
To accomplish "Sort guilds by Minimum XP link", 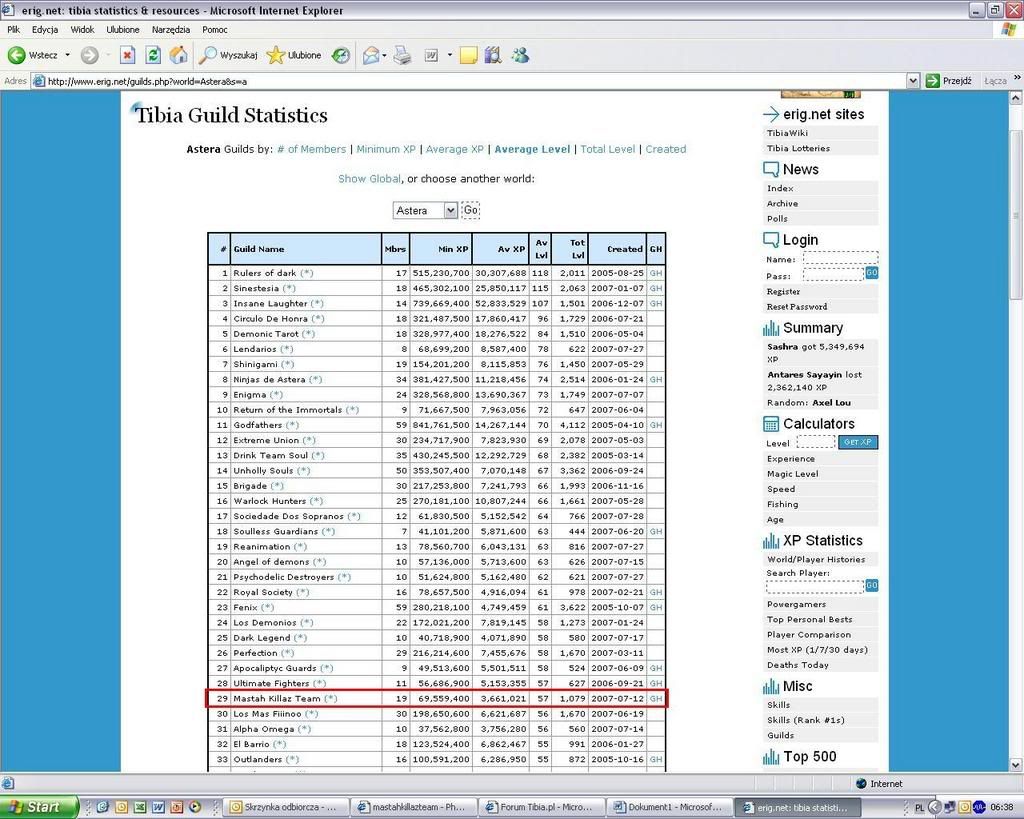I will coord(386,149).
